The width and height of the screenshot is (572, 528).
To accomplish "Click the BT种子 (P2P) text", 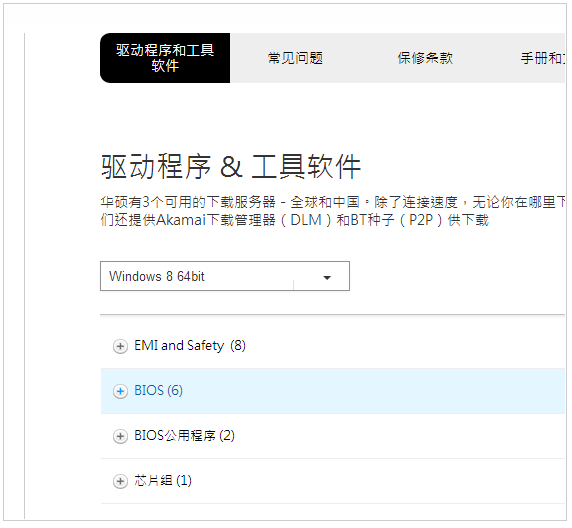I will pyautogui.click(x=397, y=220).
